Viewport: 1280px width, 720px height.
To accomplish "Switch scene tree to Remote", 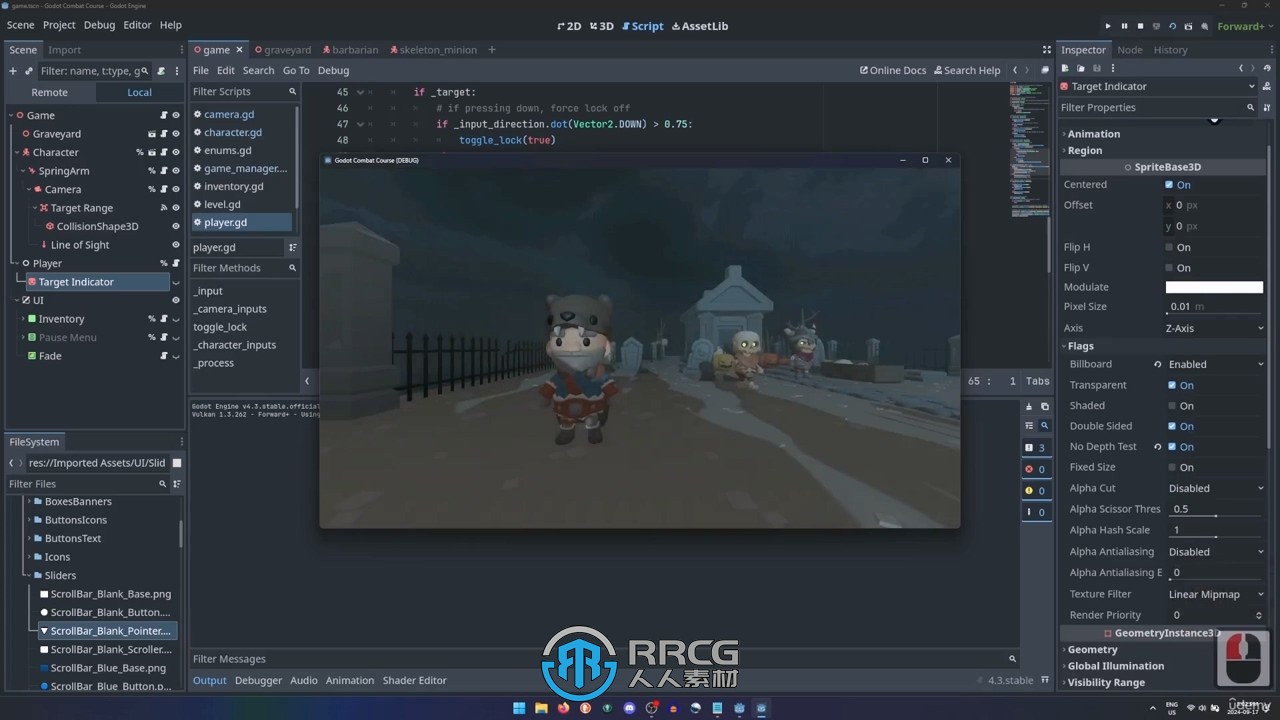I will (x=49, y=92).
